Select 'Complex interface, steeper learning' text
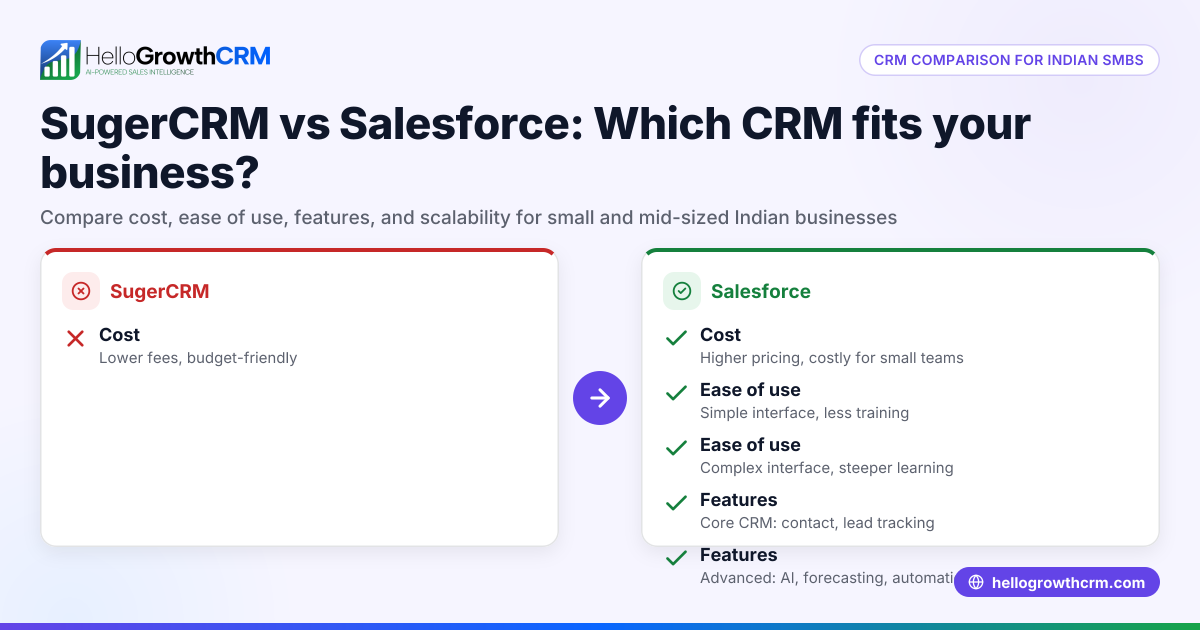The image size is (1200, 630). [x=827, y=468]
